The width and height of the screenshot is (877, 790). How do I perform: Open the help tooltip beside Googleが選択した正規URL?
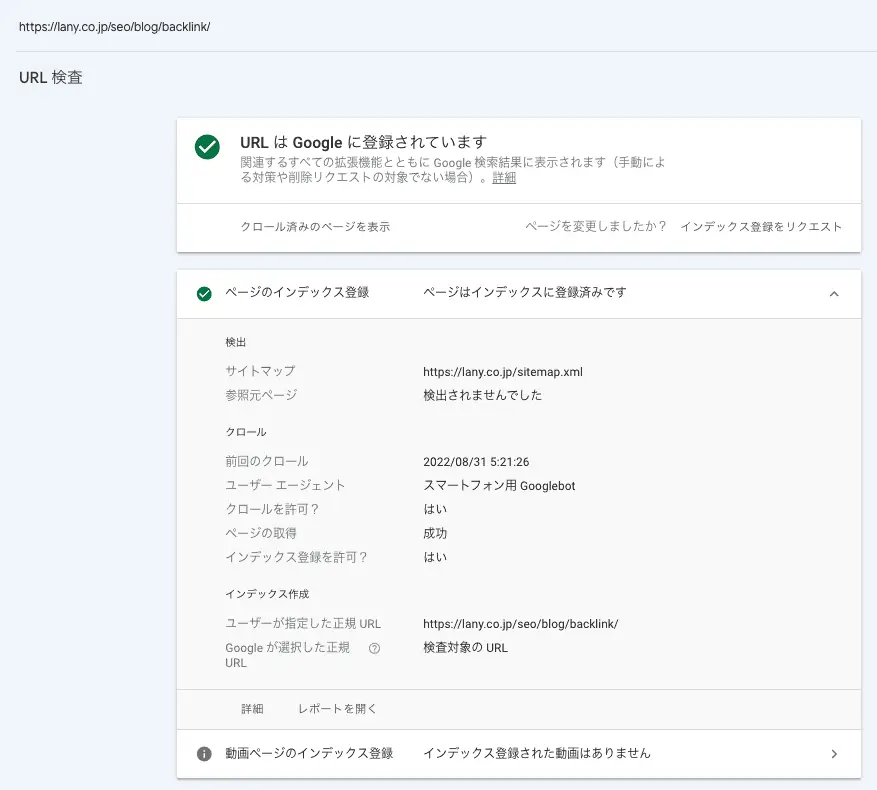(374, 646)
